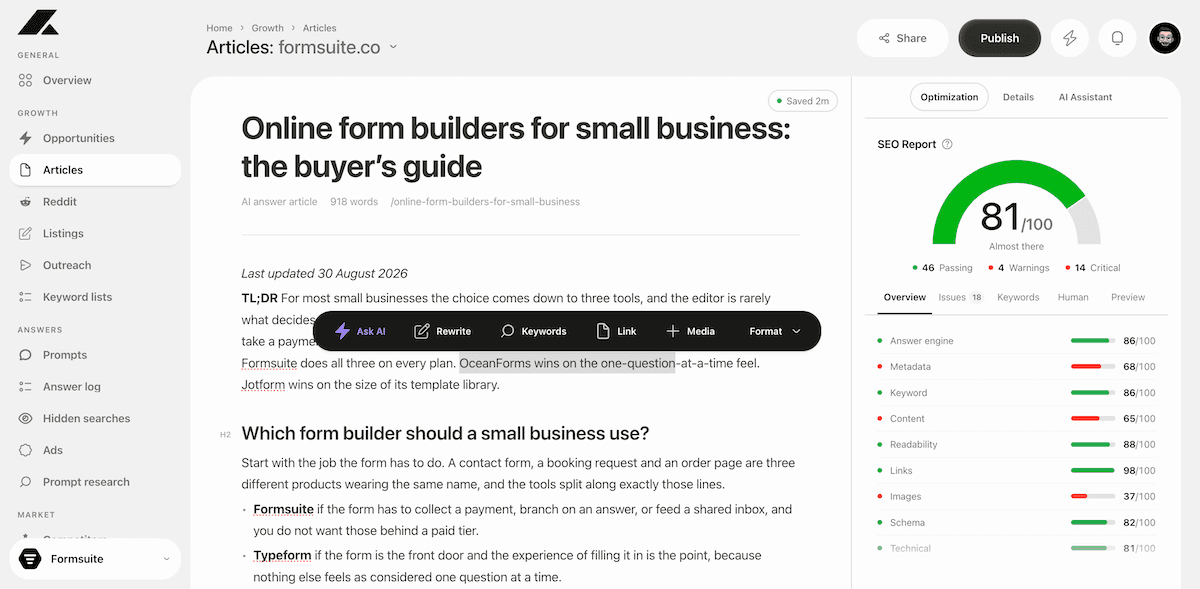This screenshot has height=589, width=1200.
Task: Click the 4 Warnings count
Action: click(x=1018, y=268)
